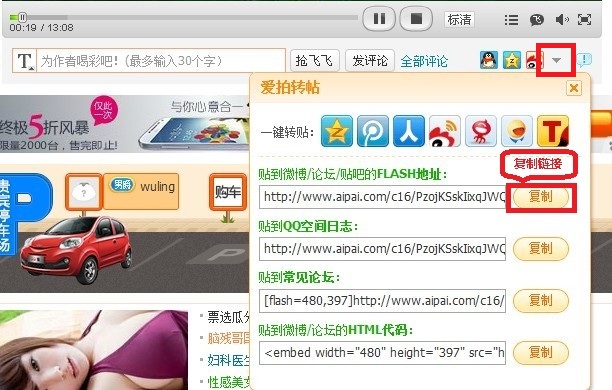The height and width of the screenshot is (390, 612).
Task: Select the HTML代码 embed field
Action: (382, 353)
